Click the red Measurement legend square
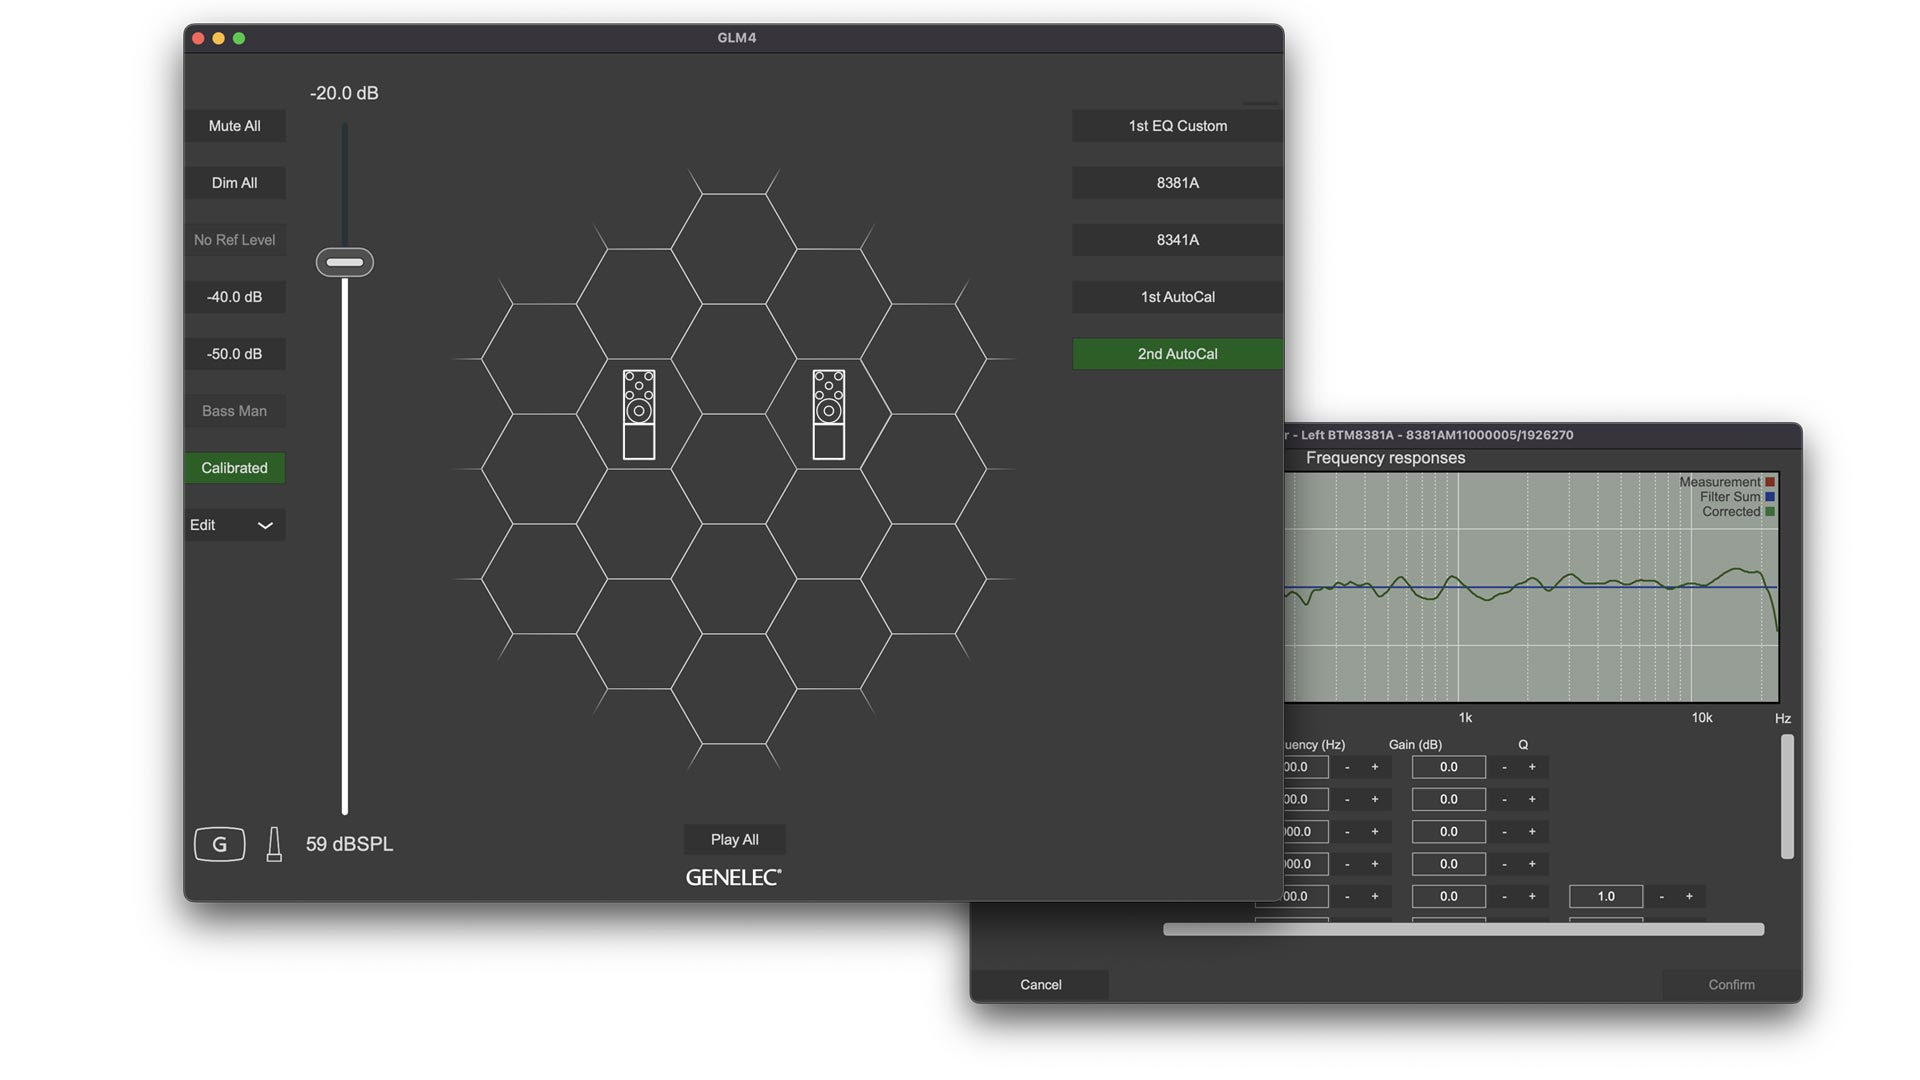 1770,482
